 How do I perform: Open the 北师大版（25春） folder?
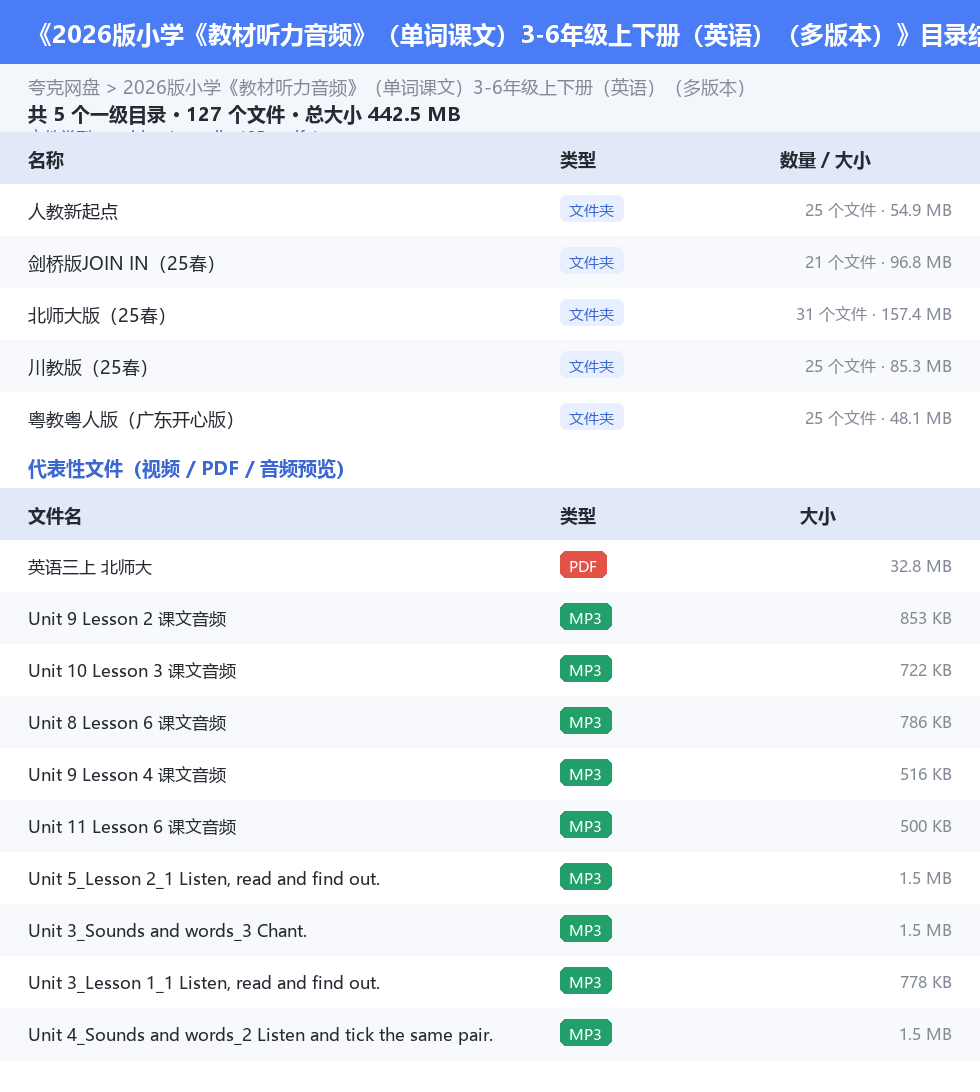(x=490, y=314)
